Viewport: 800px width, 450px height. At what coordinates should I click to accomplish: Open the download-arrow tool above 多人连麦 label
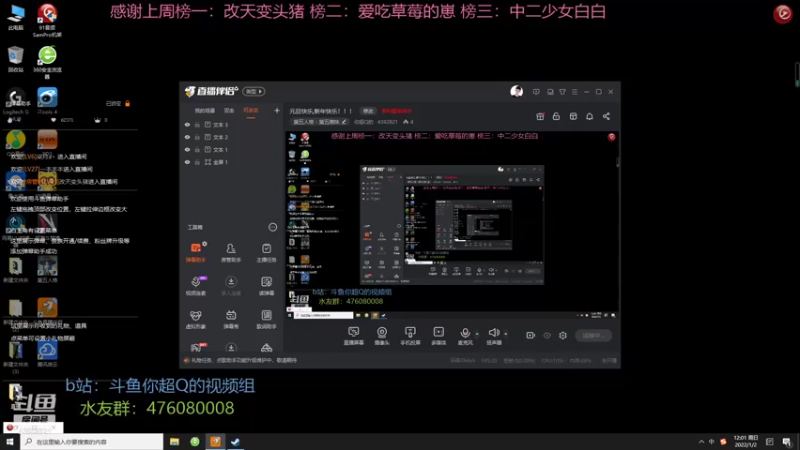coord(231,282)
